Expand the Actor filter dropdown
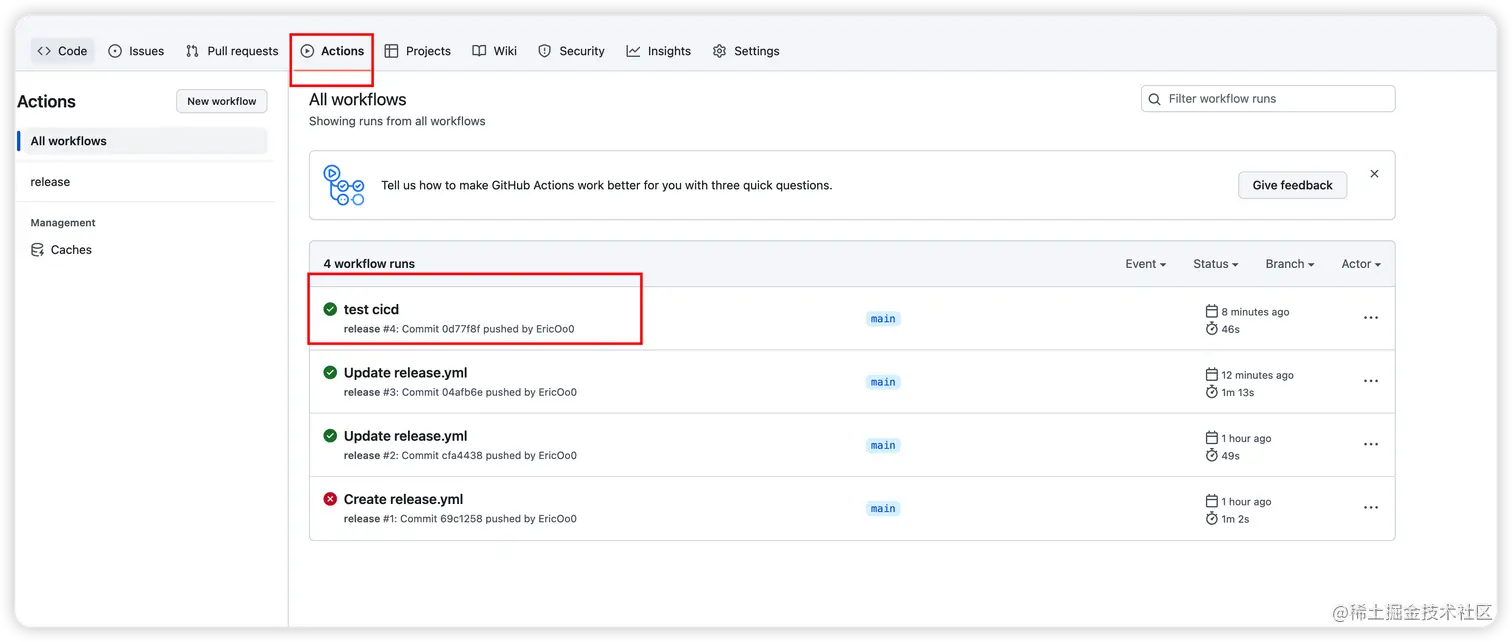Image resolution: width=1512 pixels, height=642 pixels. [1361, 264]
